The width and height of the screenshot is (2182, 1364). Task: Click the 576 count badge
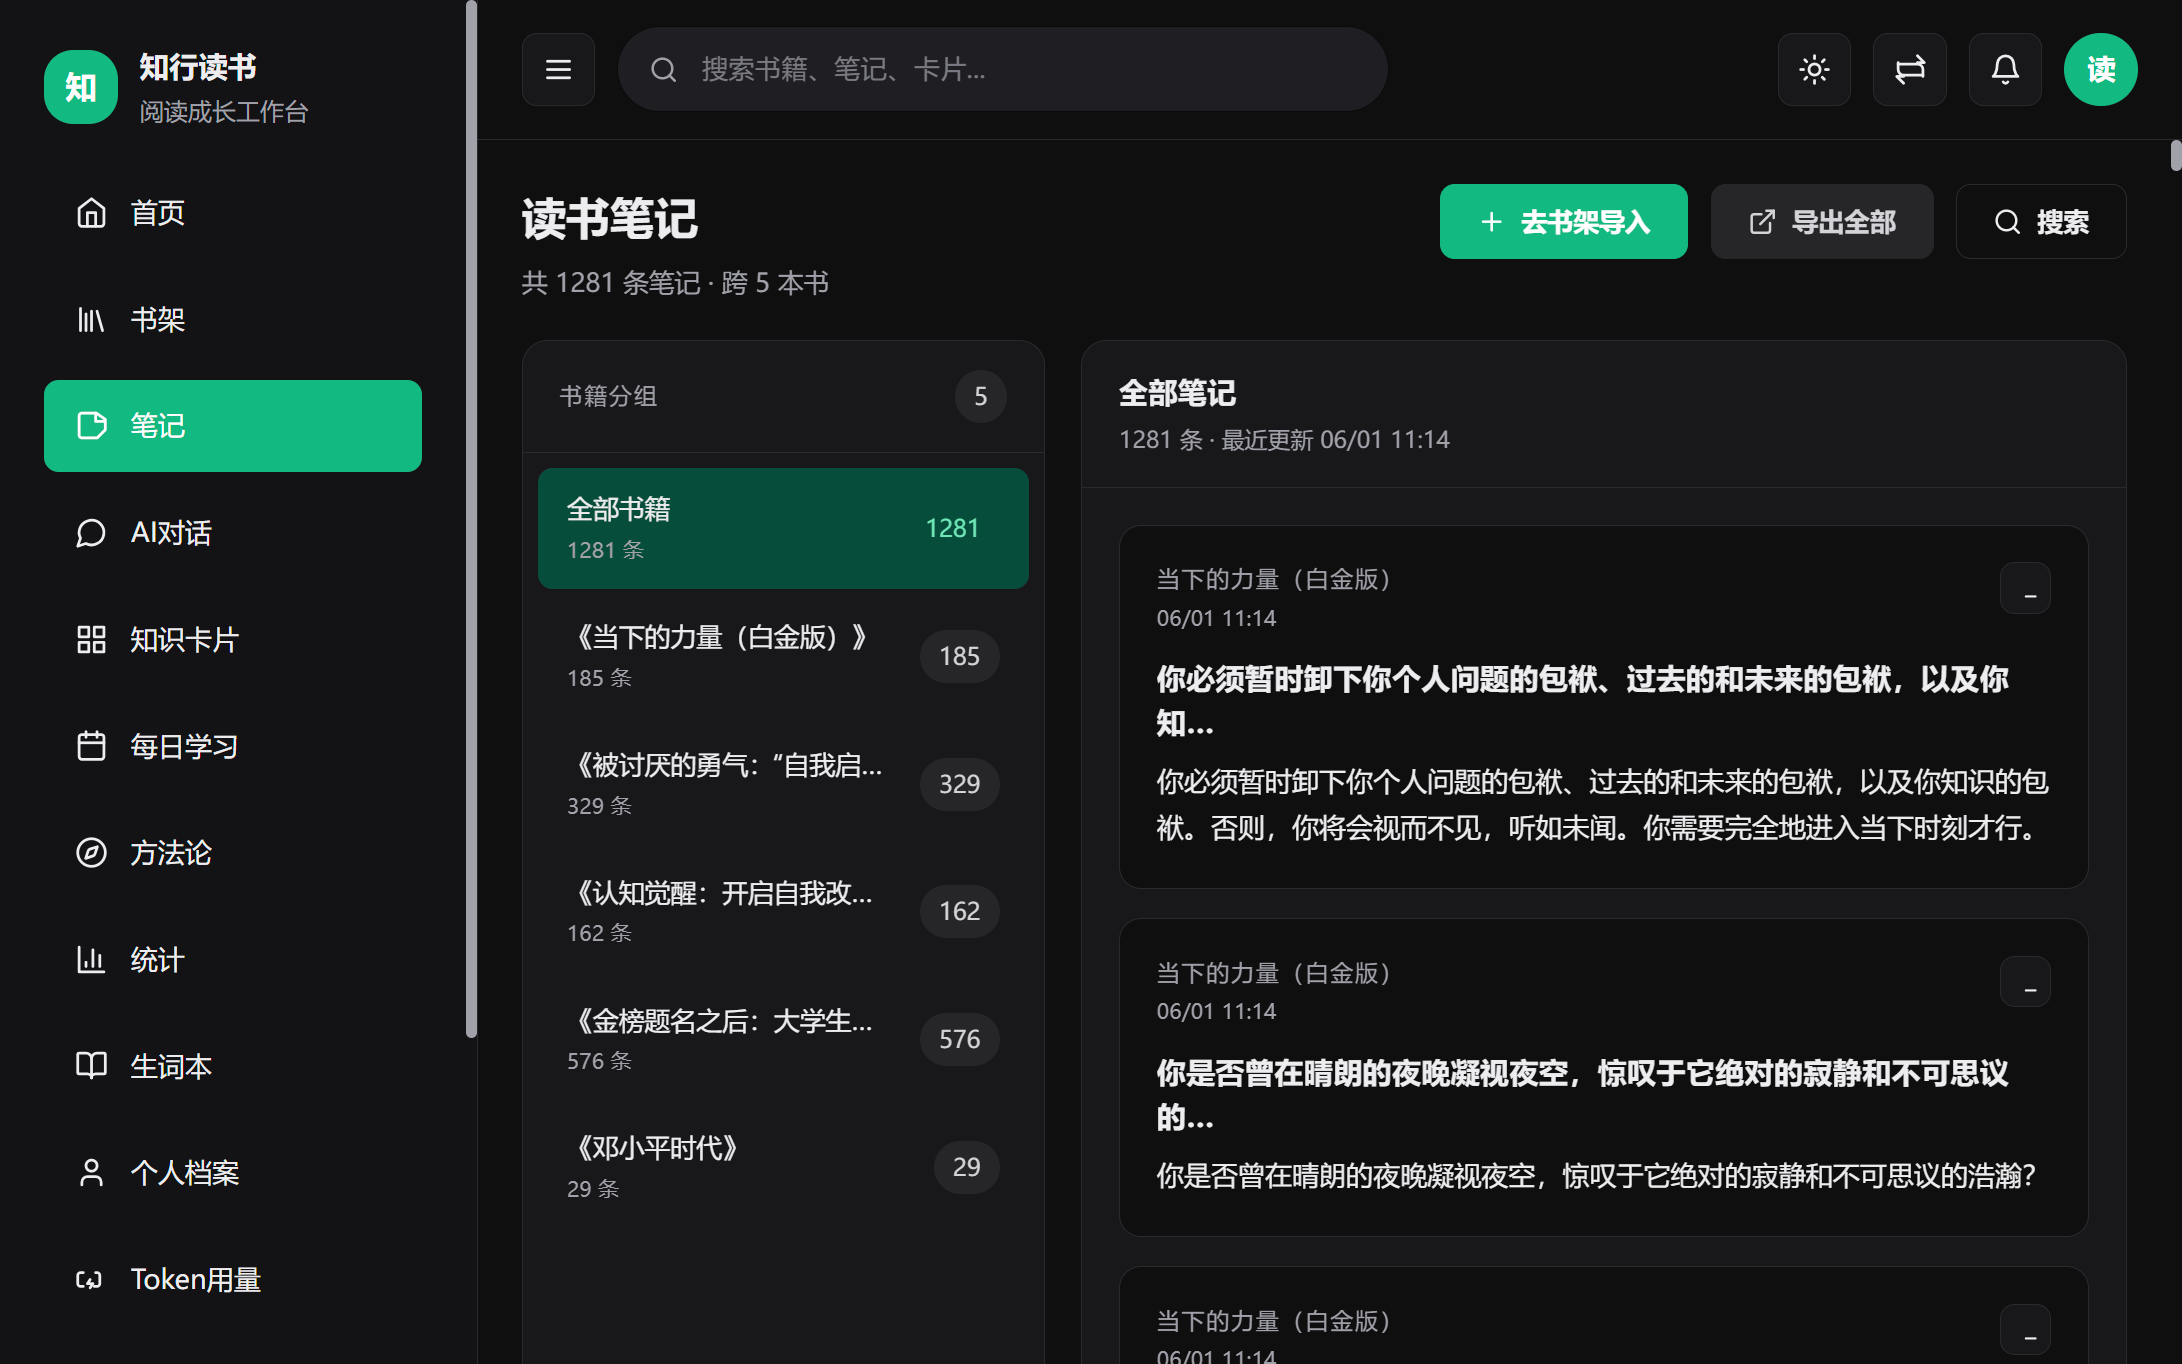[x=959, y=1039]
